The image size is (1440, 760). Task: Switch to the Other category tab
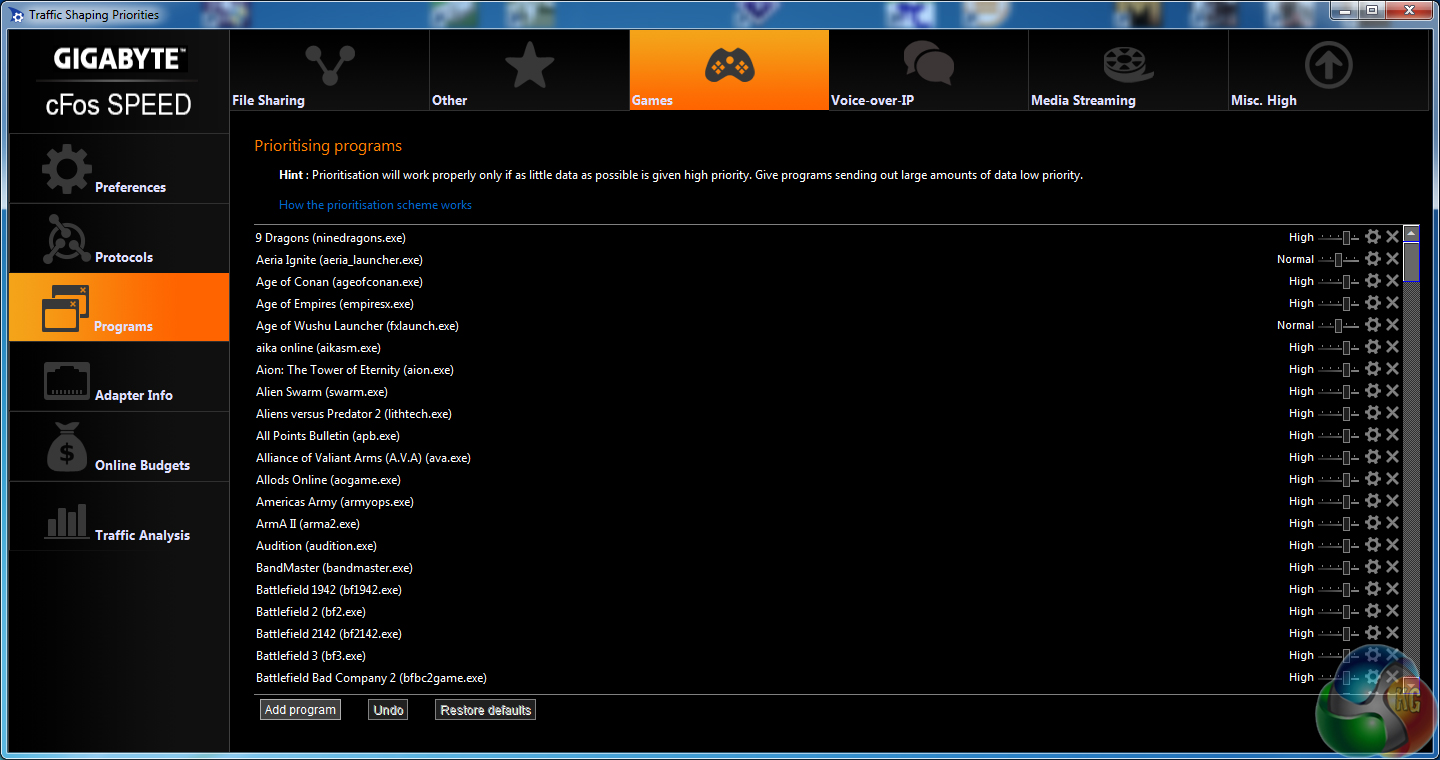[529, 69]
